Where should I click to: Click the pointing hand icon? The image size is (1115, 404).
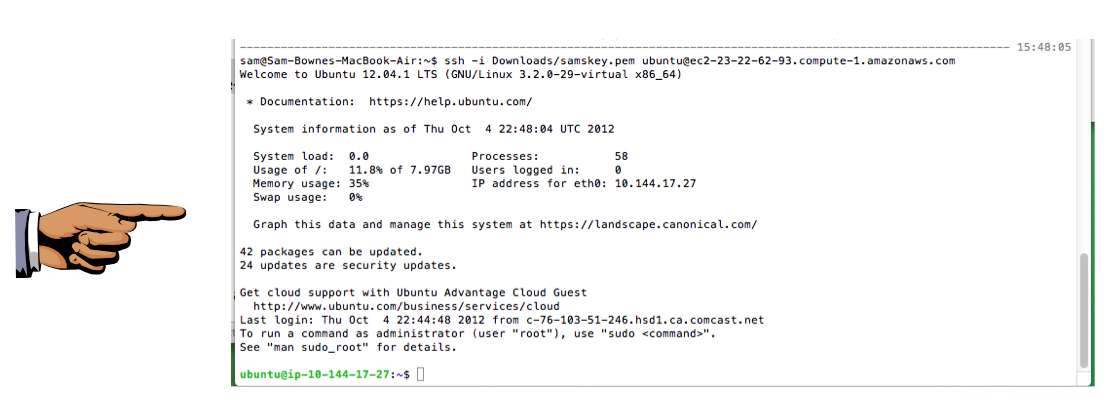100,238
